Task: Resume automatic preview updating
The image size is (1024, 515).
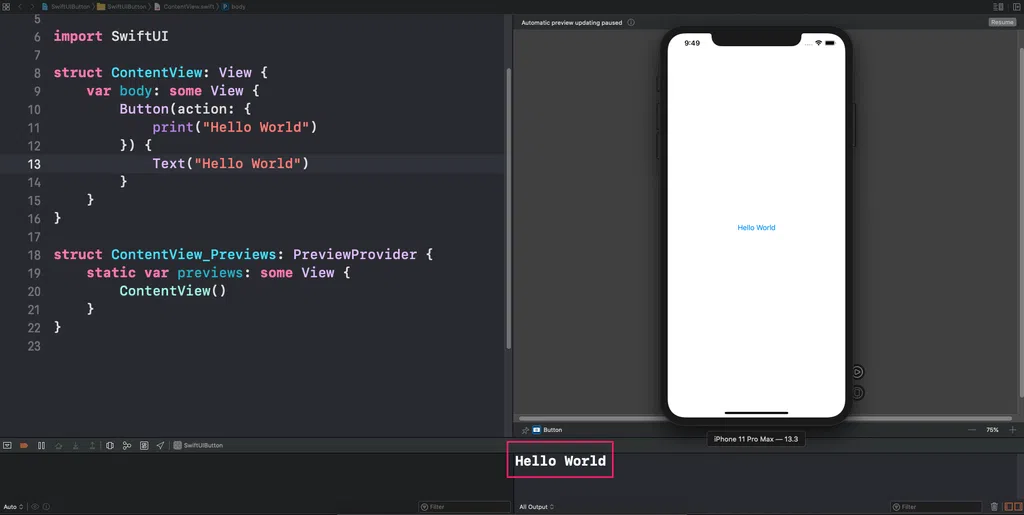Action: pyautogui.click(x=1002, y=22)
